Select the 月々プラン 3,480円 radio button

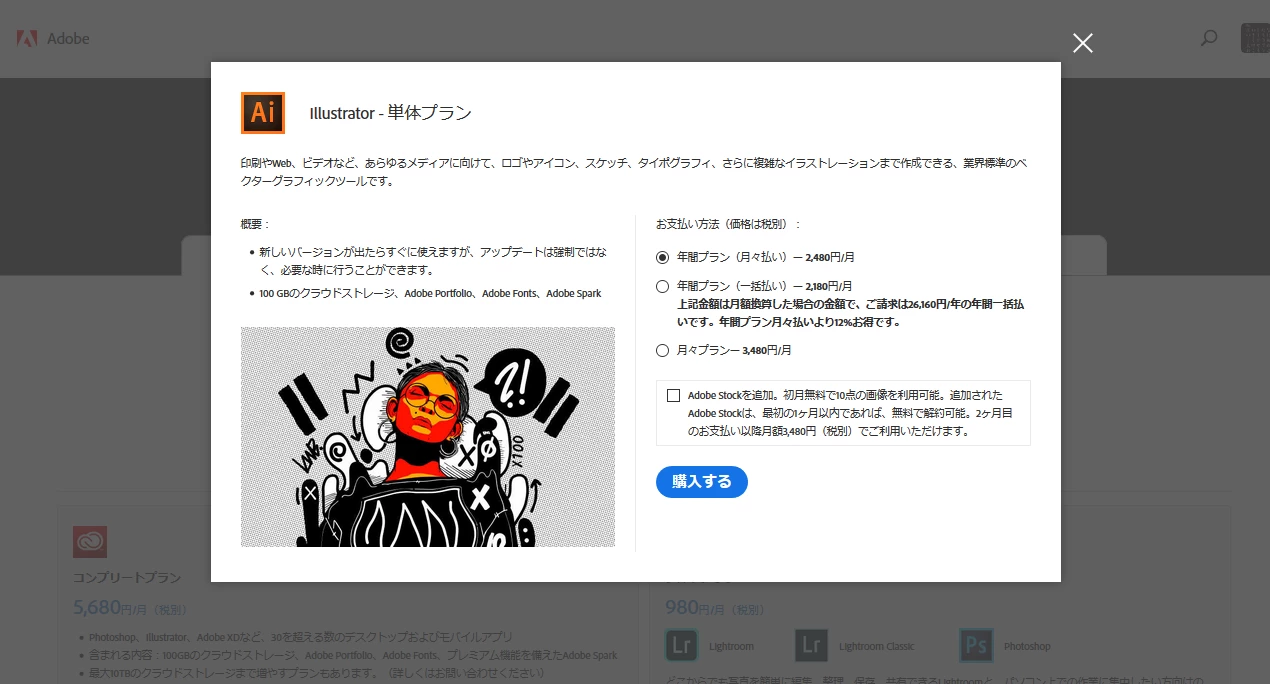coord(662,351)
